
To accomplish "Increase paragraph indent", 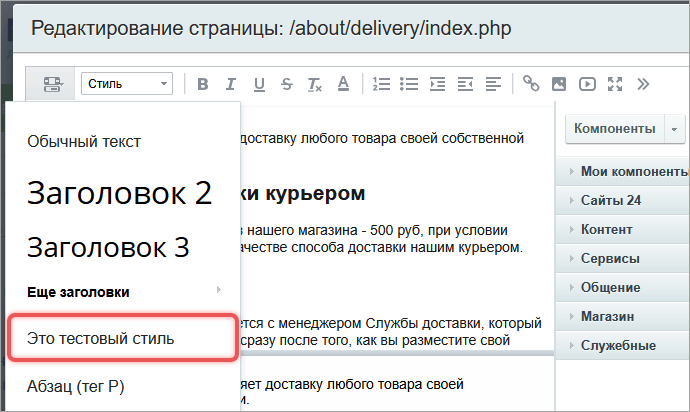I will pyautogui.click(x=437, y=84).
